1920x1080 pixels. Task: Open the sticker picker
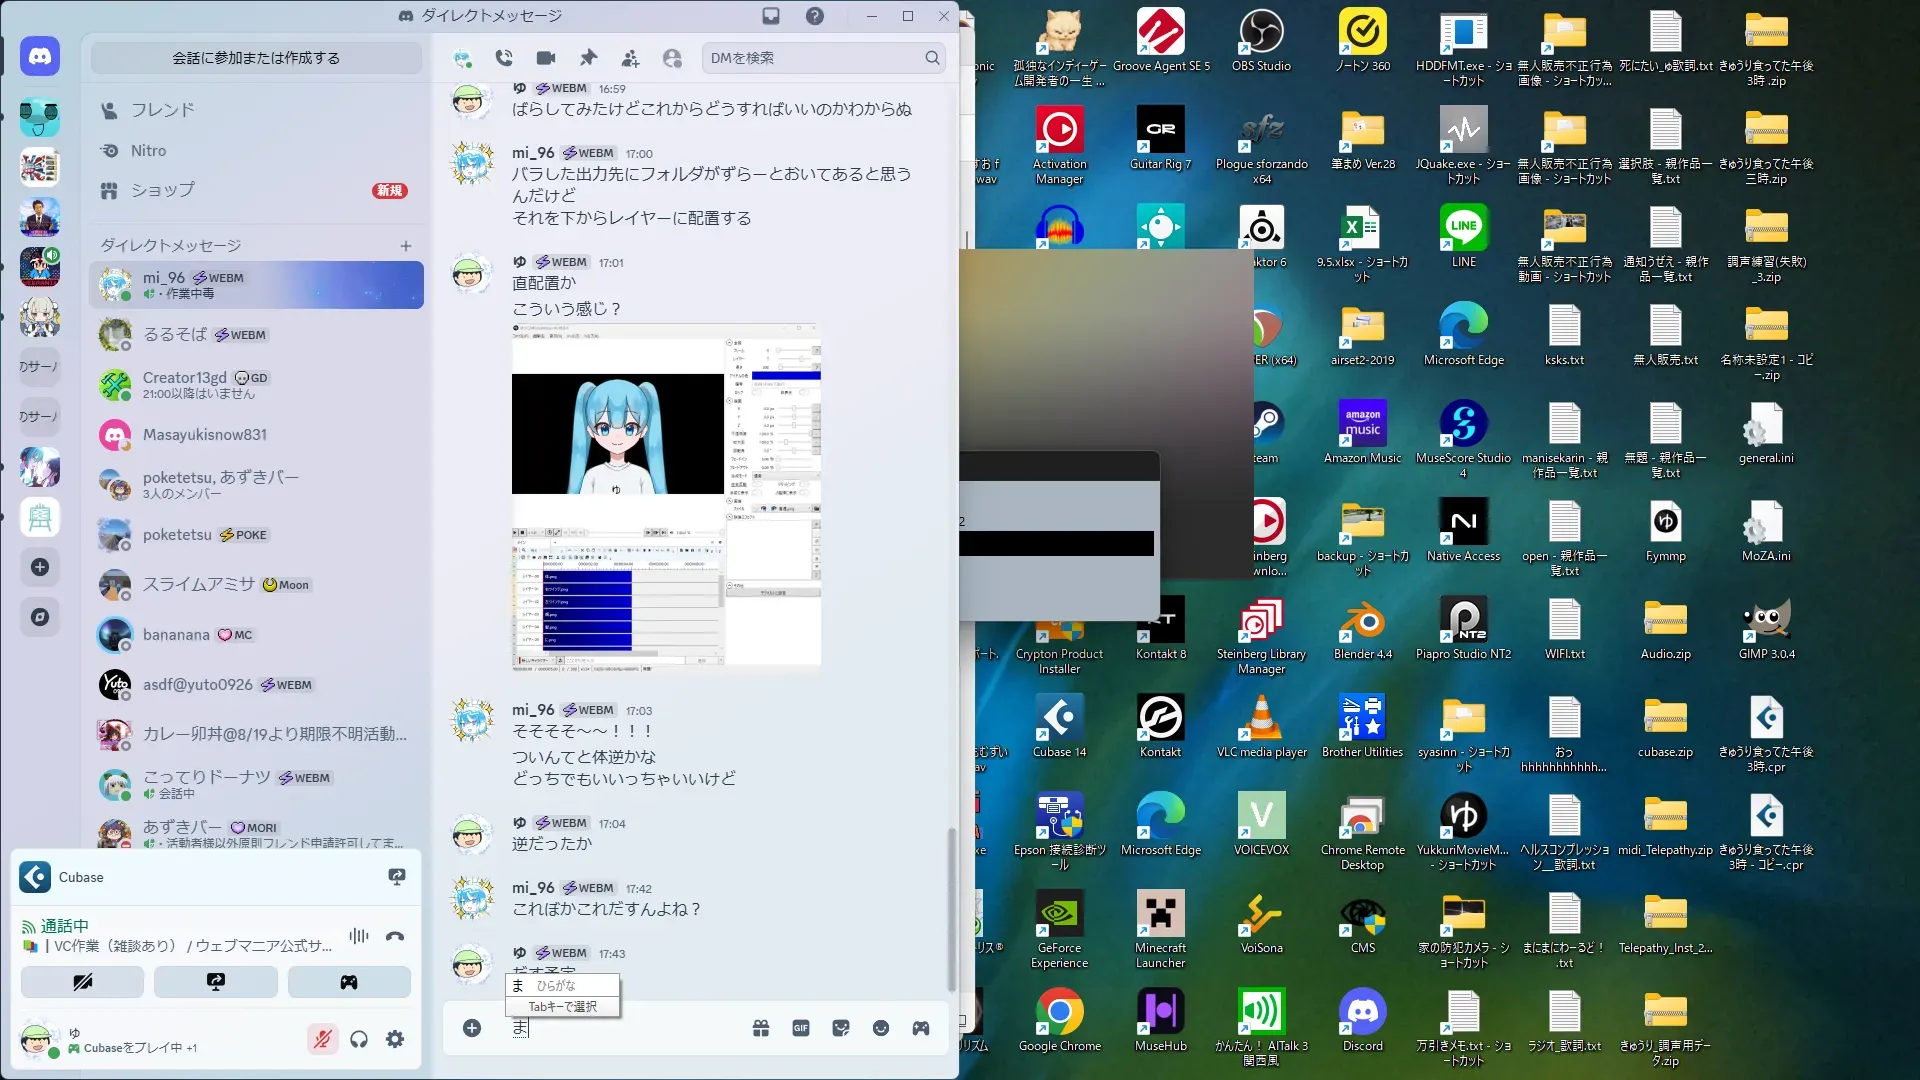coord(841,1028)
